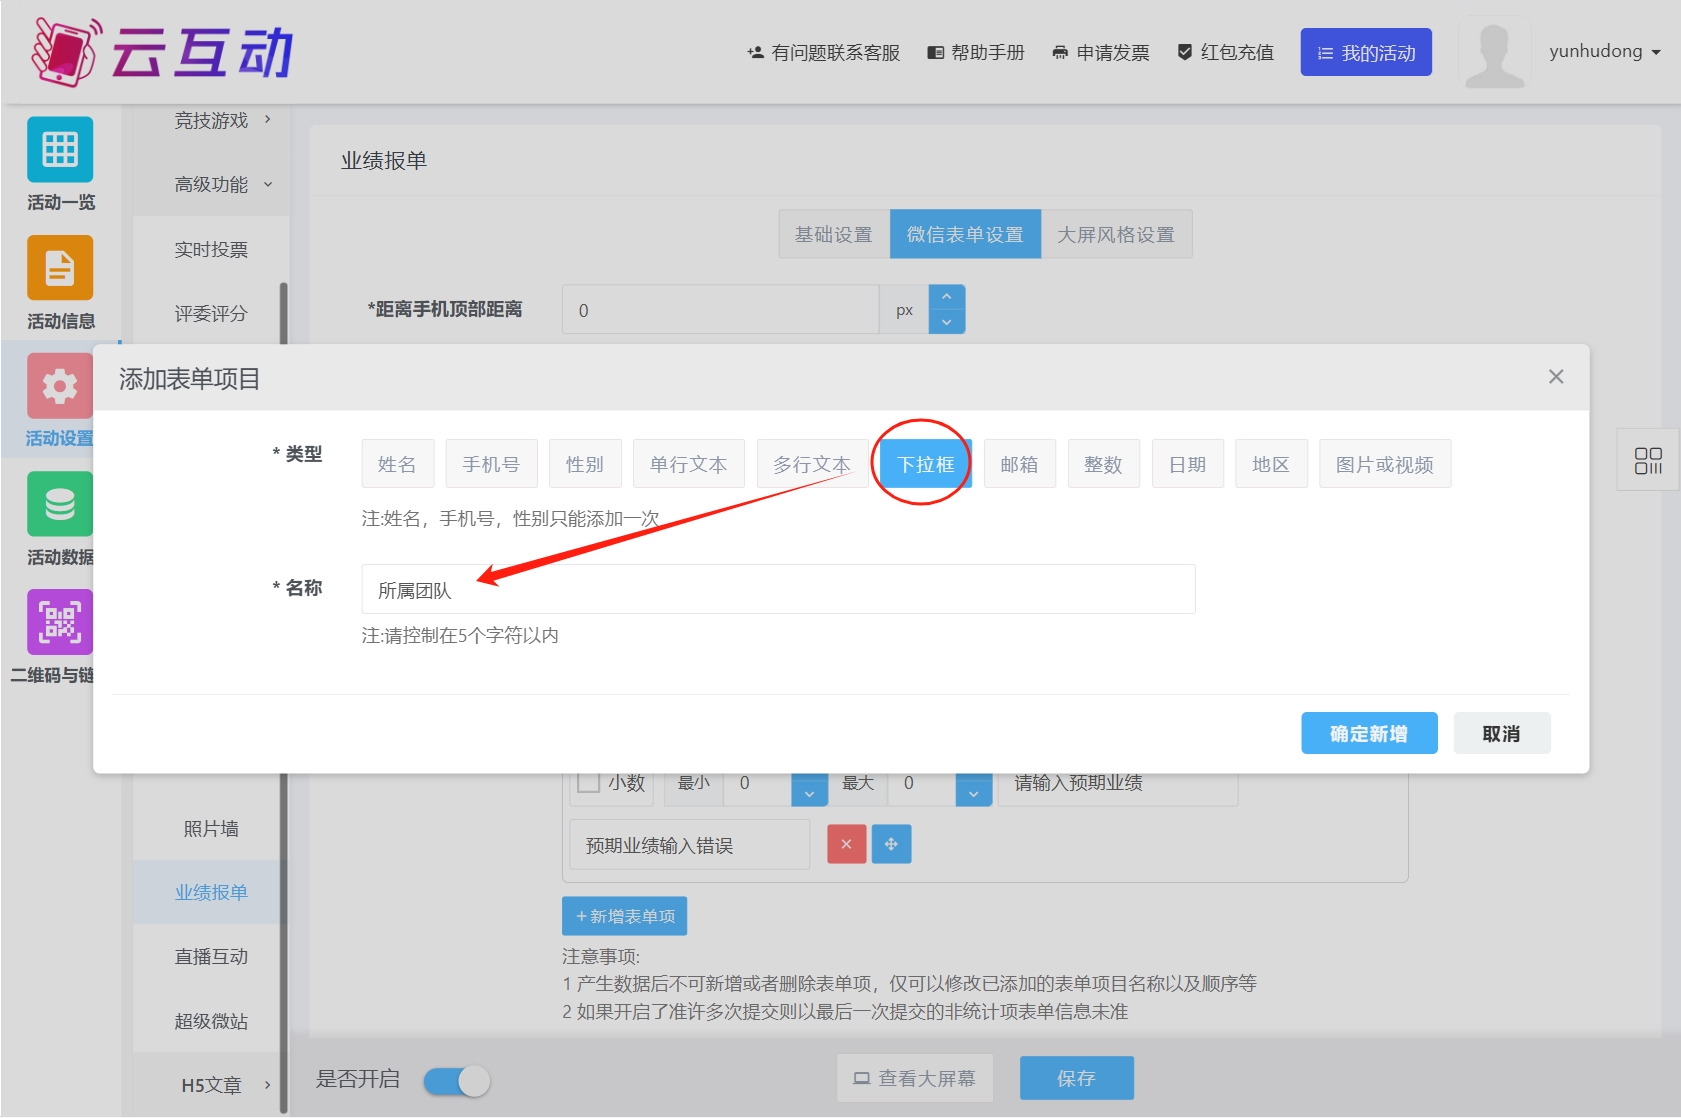Open the 帮助手册 link
Viewport: 1681px width, 1118px height.
click(x=976, y=52)
